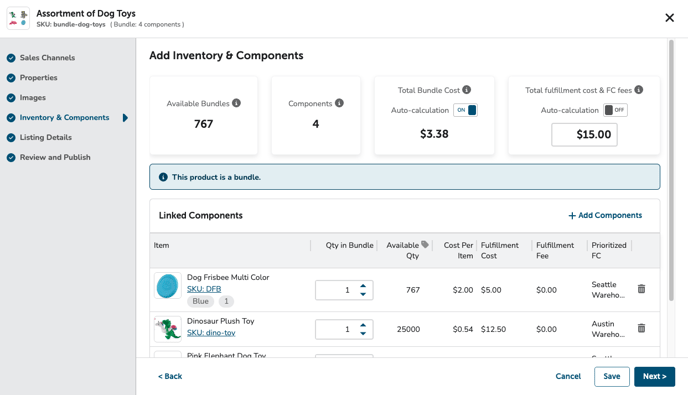Click the checkmark icon beside Images
Image resolution: width=688 pixels, height=395 pixels.
pyautogui.click(x=11, y=98)
